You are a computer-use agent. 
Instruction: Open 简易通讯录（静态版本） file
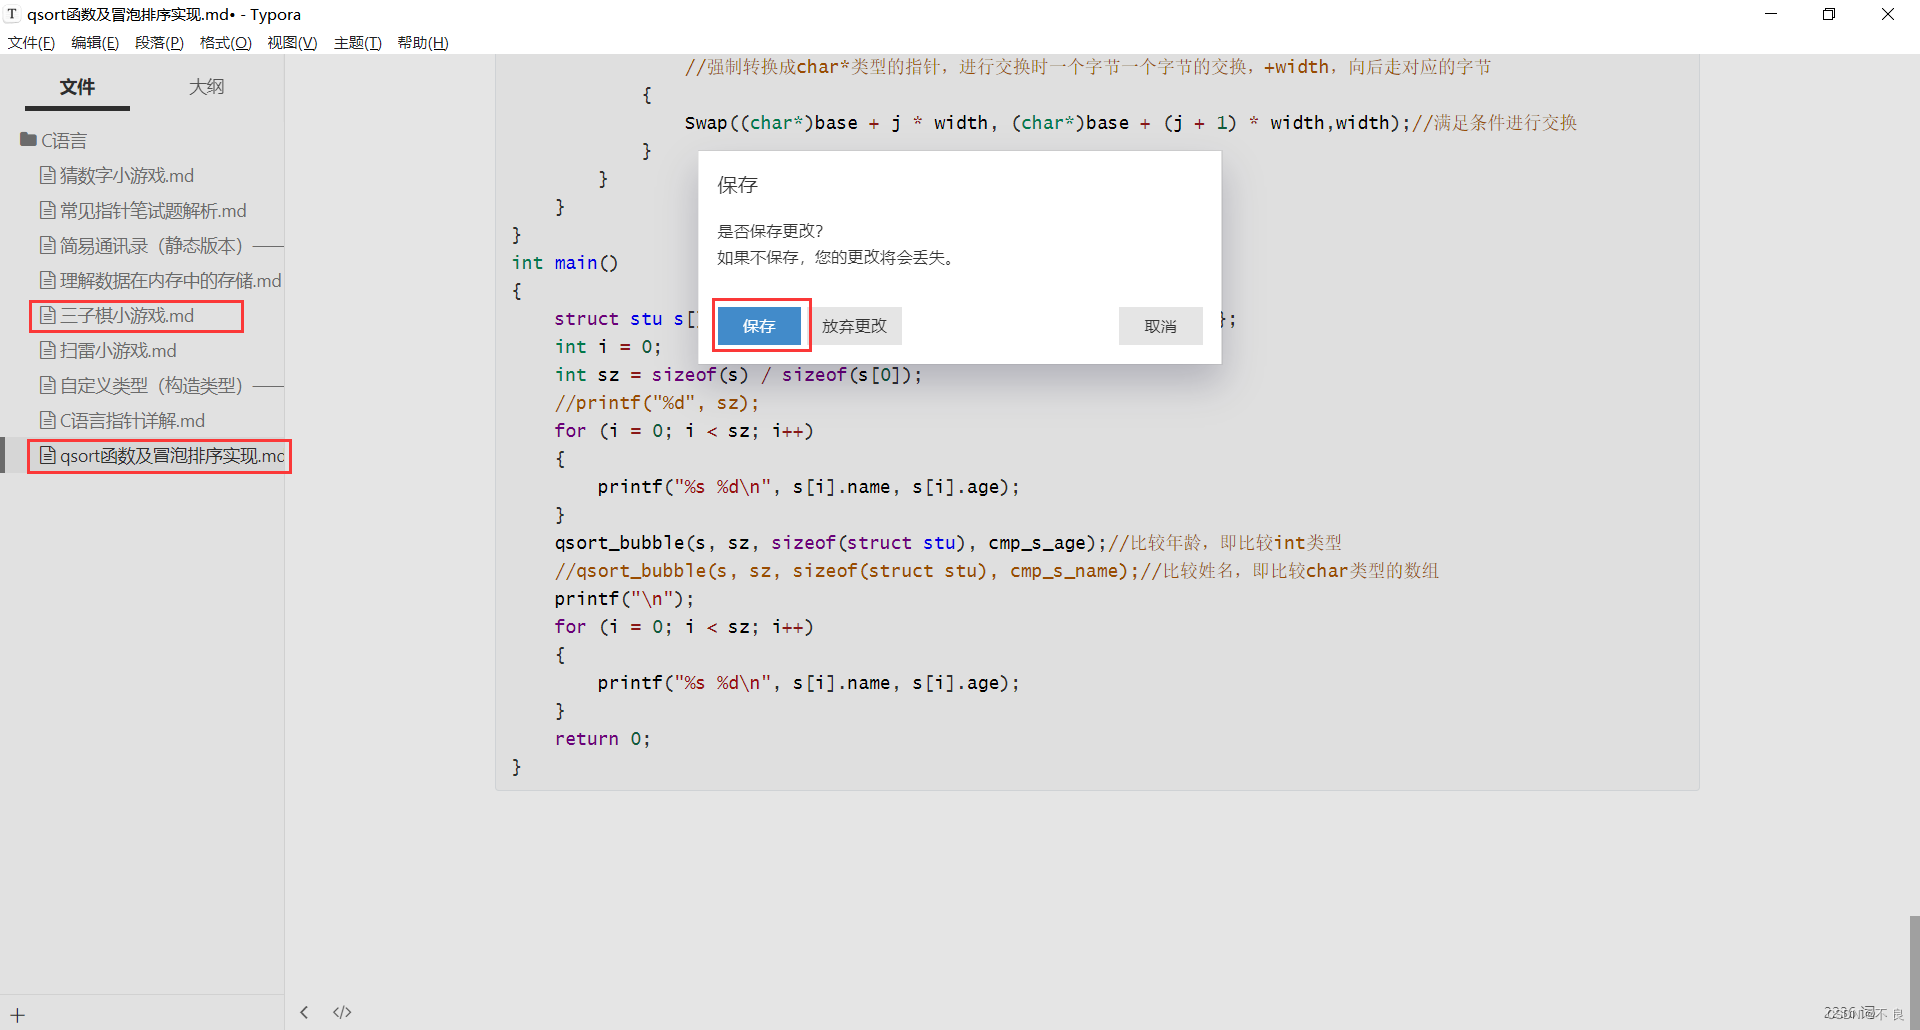click(x=160, y=246)
